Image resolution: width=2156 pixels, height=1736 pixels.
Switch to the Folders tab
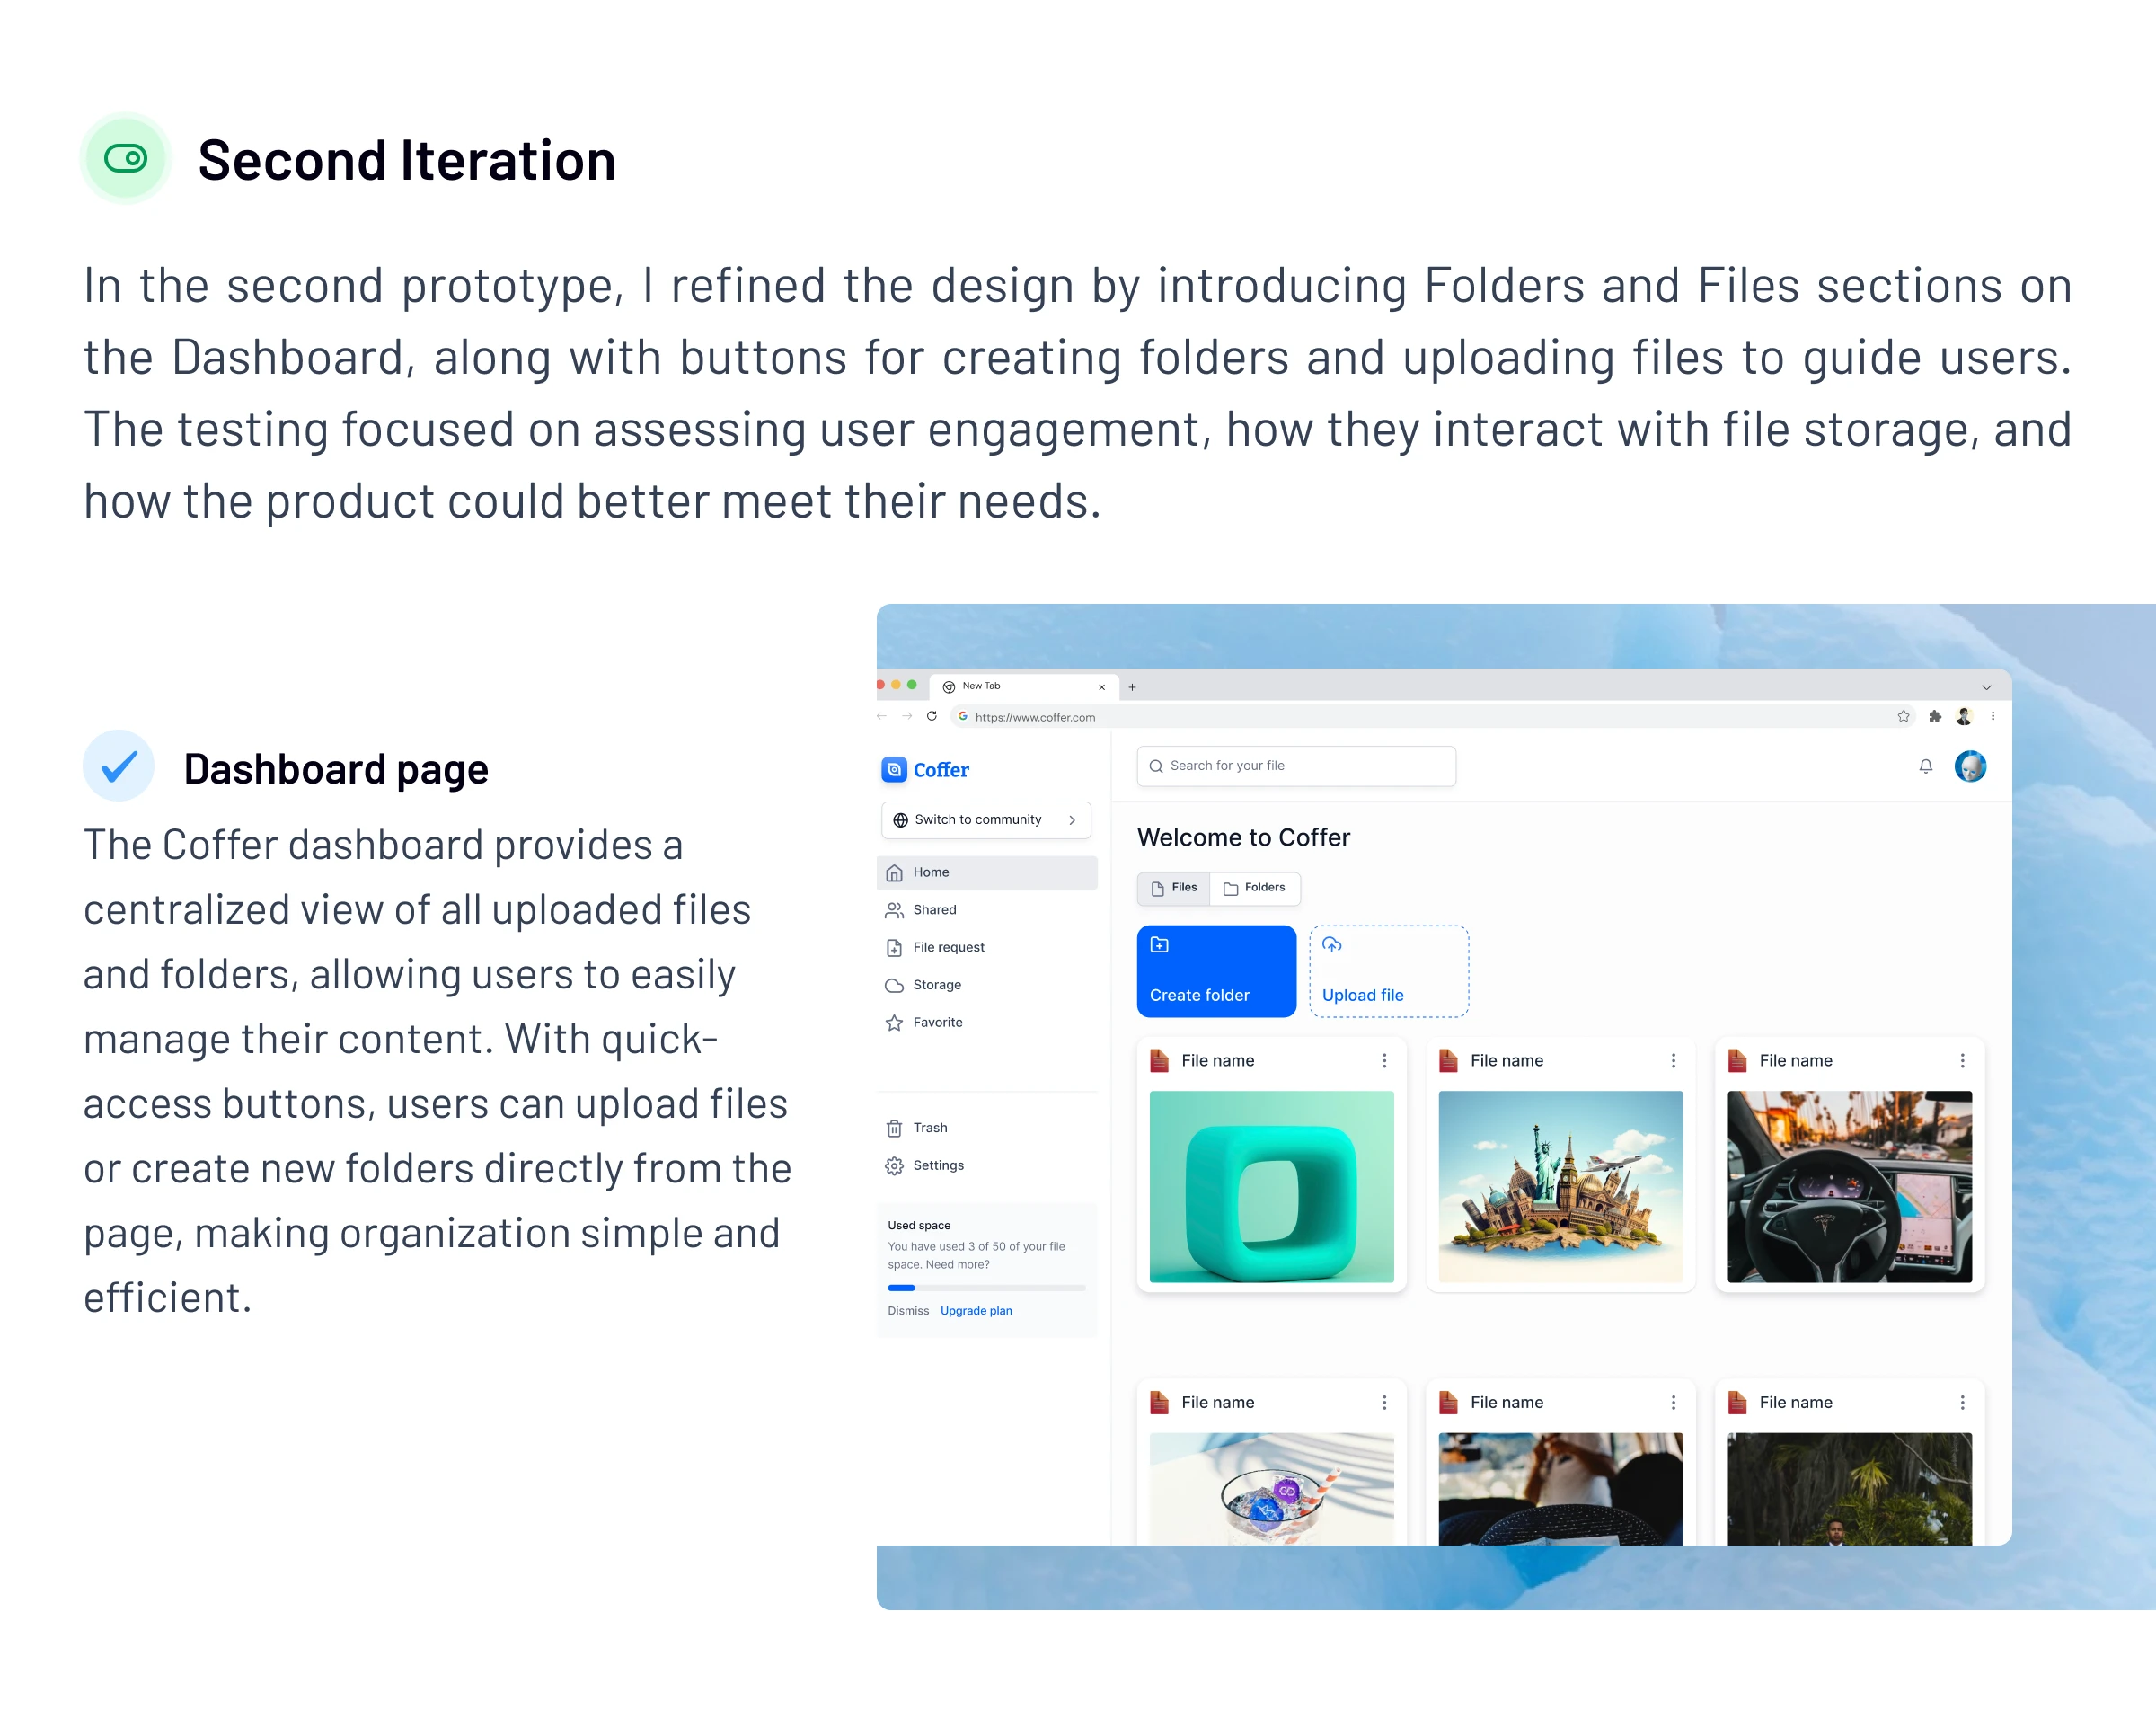1255,887
